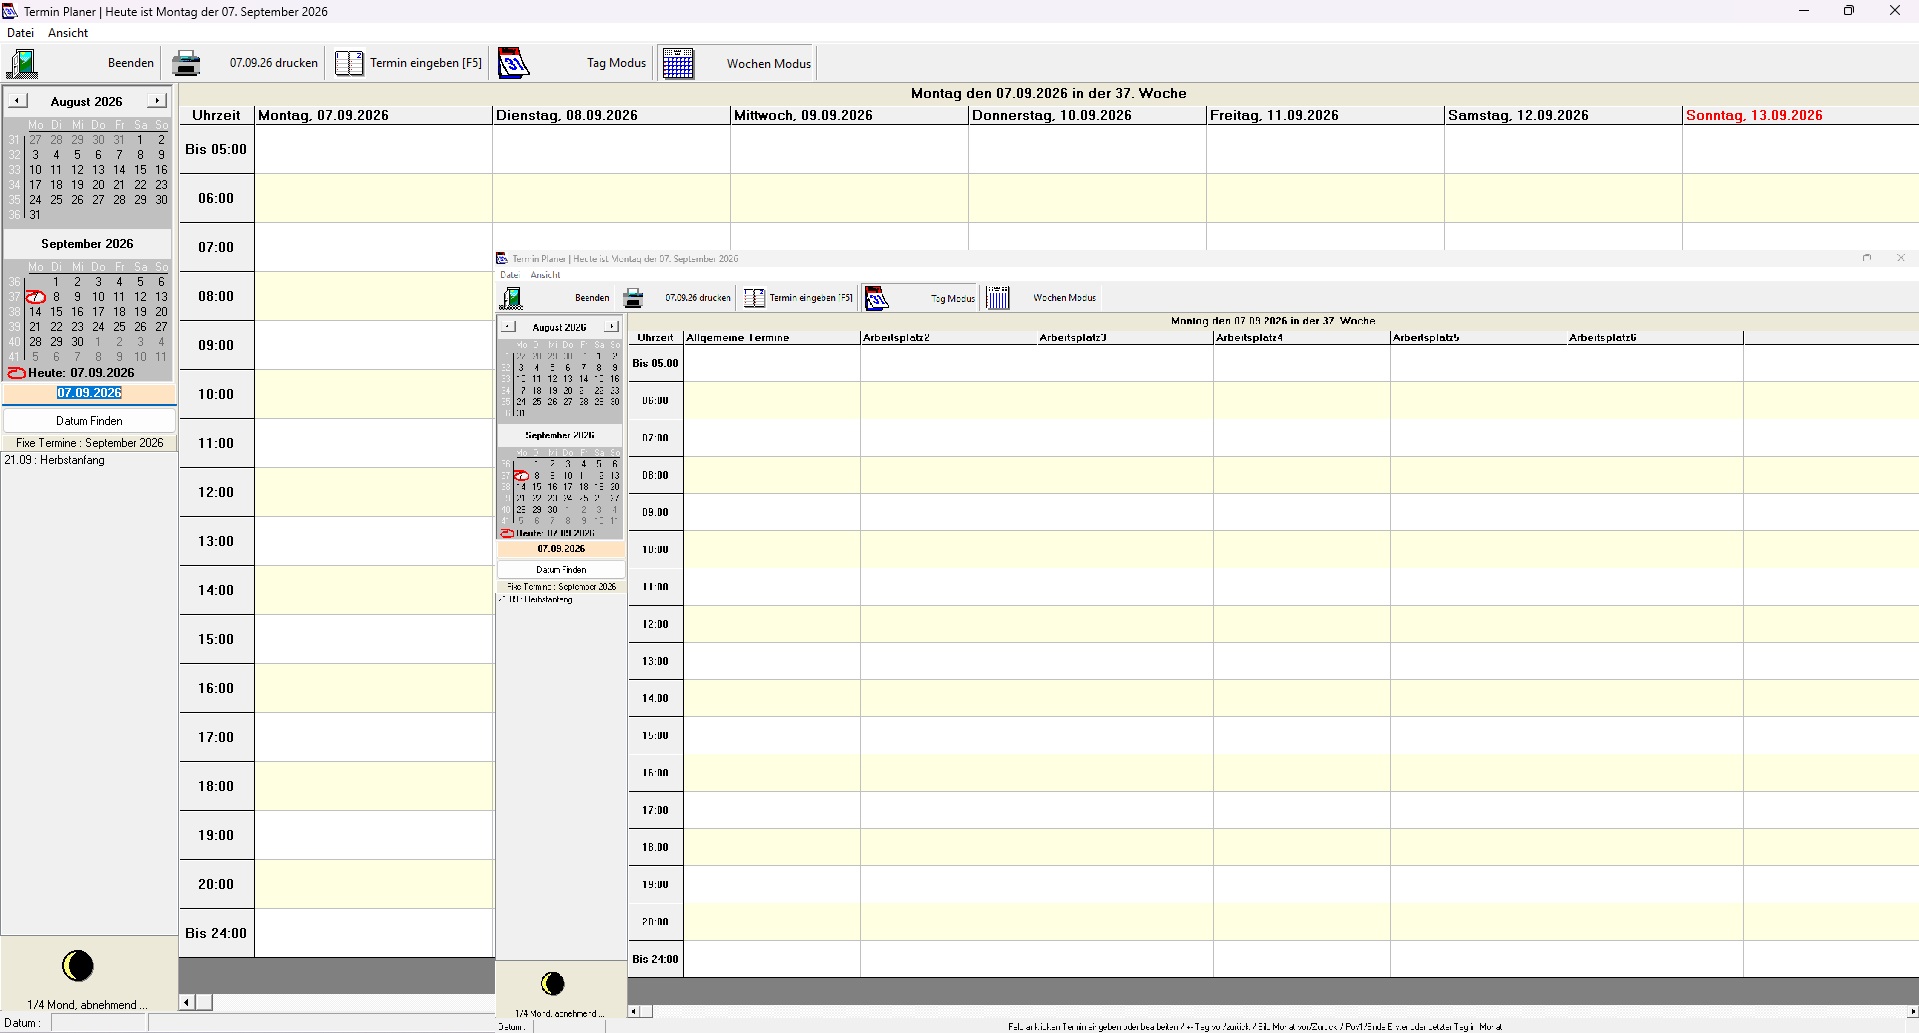Select September 21 in the mini calendar

35,327
